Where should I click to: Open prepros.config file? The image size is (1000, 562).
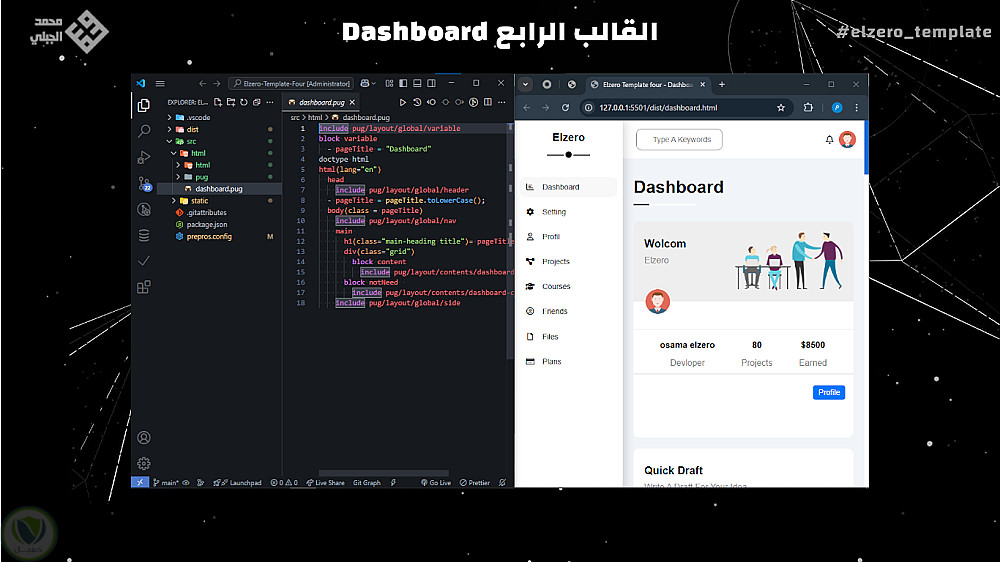219,237
